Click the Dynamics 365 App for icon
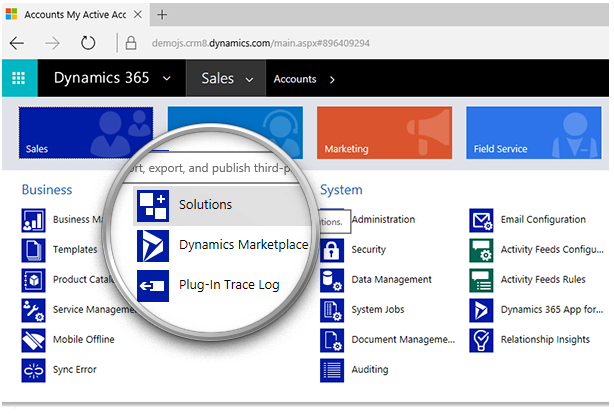The image size is (614, 414). tap(481, 310)
